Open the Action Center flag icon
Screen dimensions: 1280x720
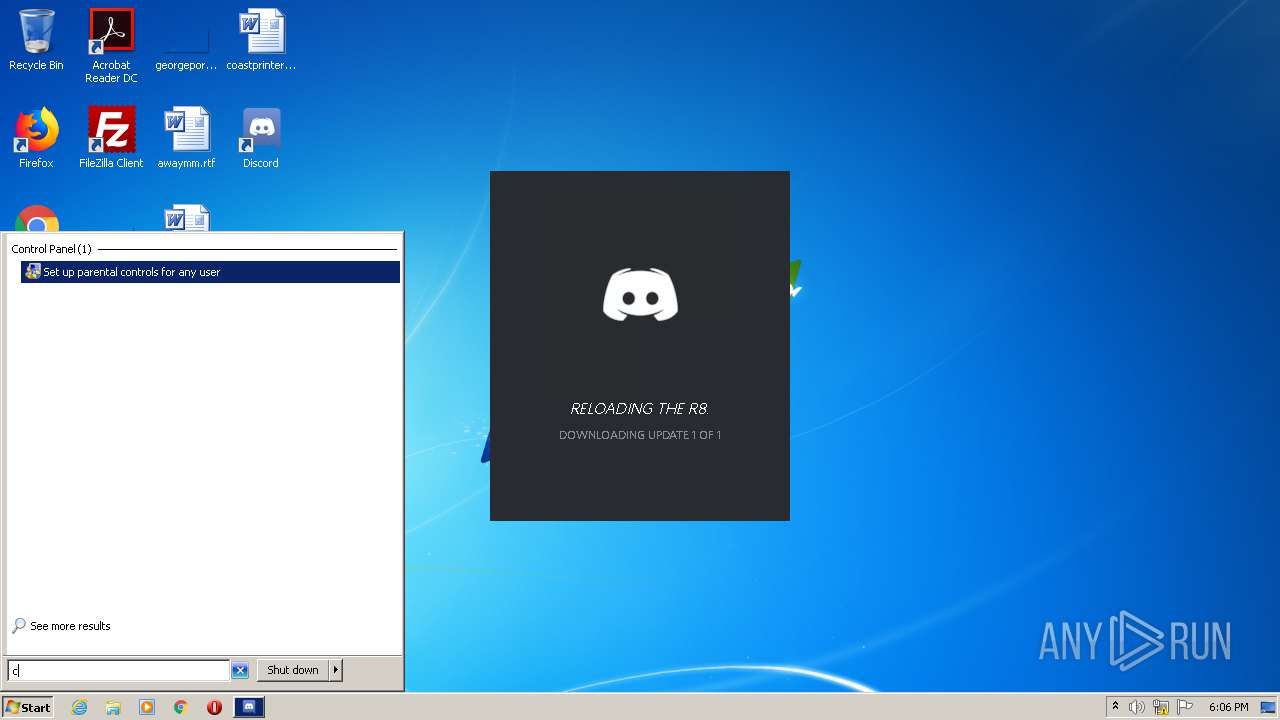[1185, 707]
